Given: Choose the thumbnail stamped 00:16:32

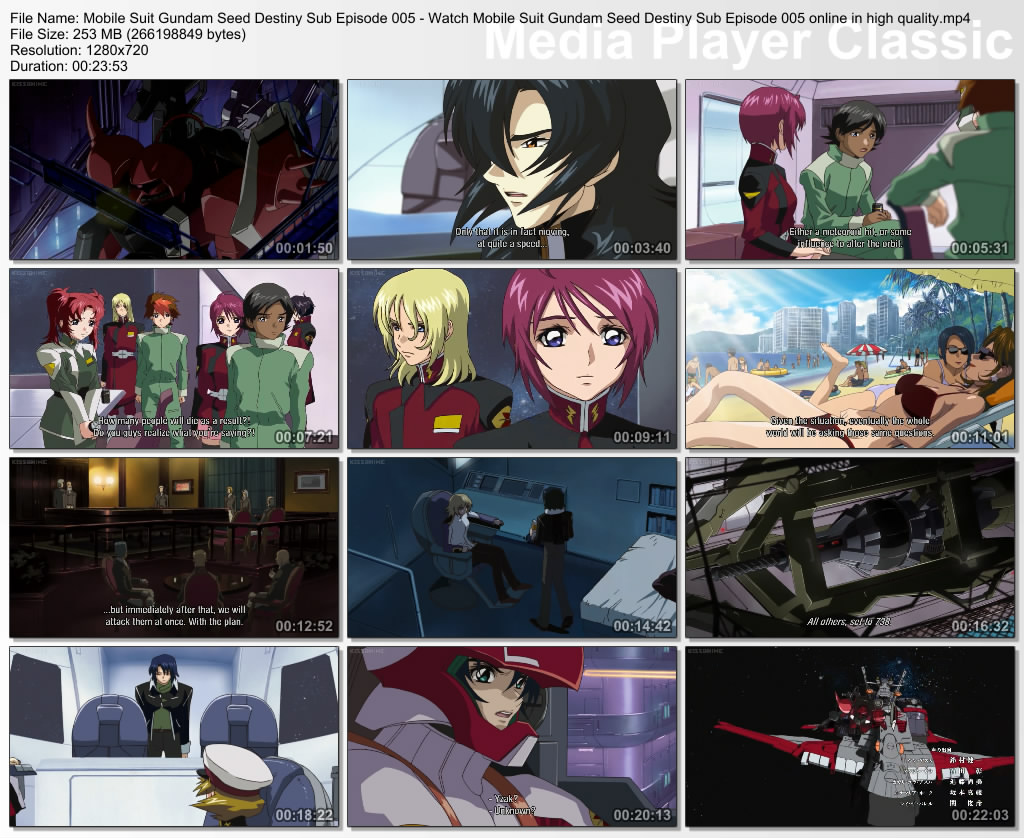Looking at the screenshot, I should click(850, 547).
